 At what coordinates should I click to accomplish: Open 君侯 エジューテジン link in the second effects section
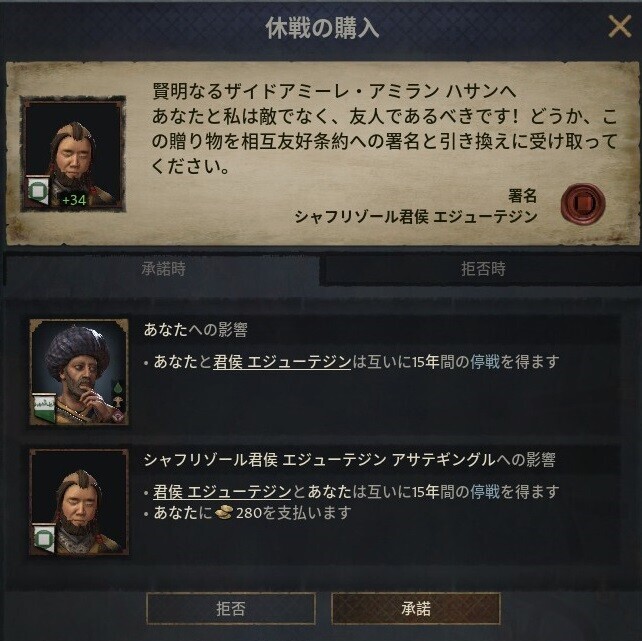click(222, 491)
